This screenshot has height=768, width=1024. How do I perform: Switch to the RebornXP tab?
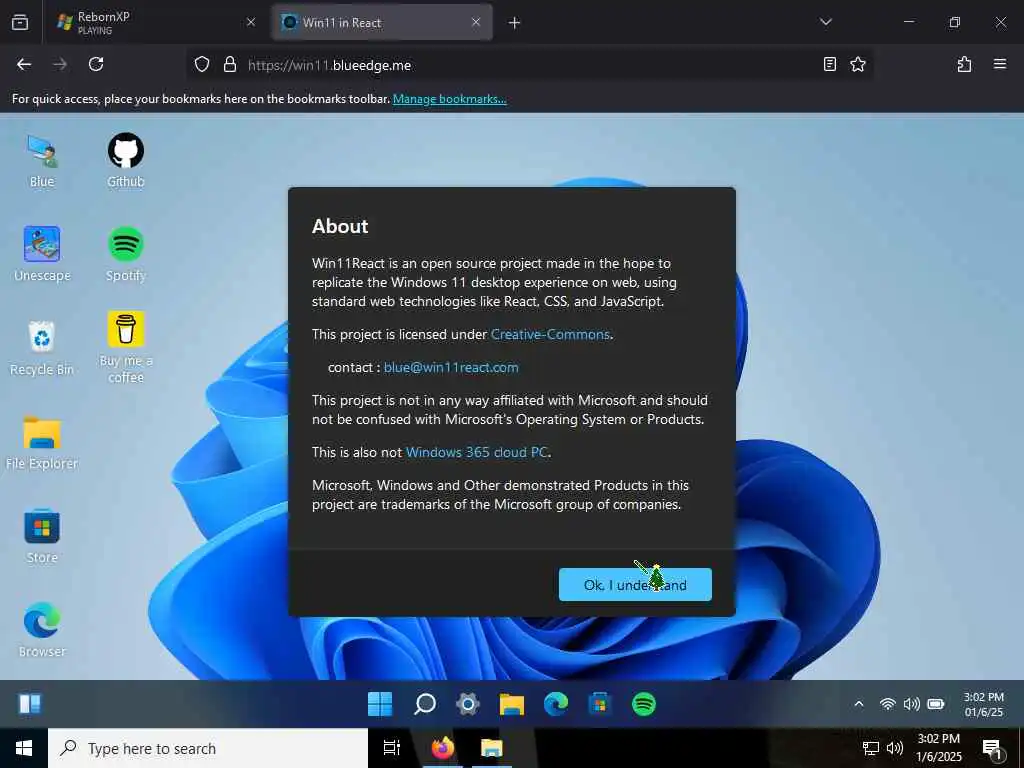pos(144,22)
